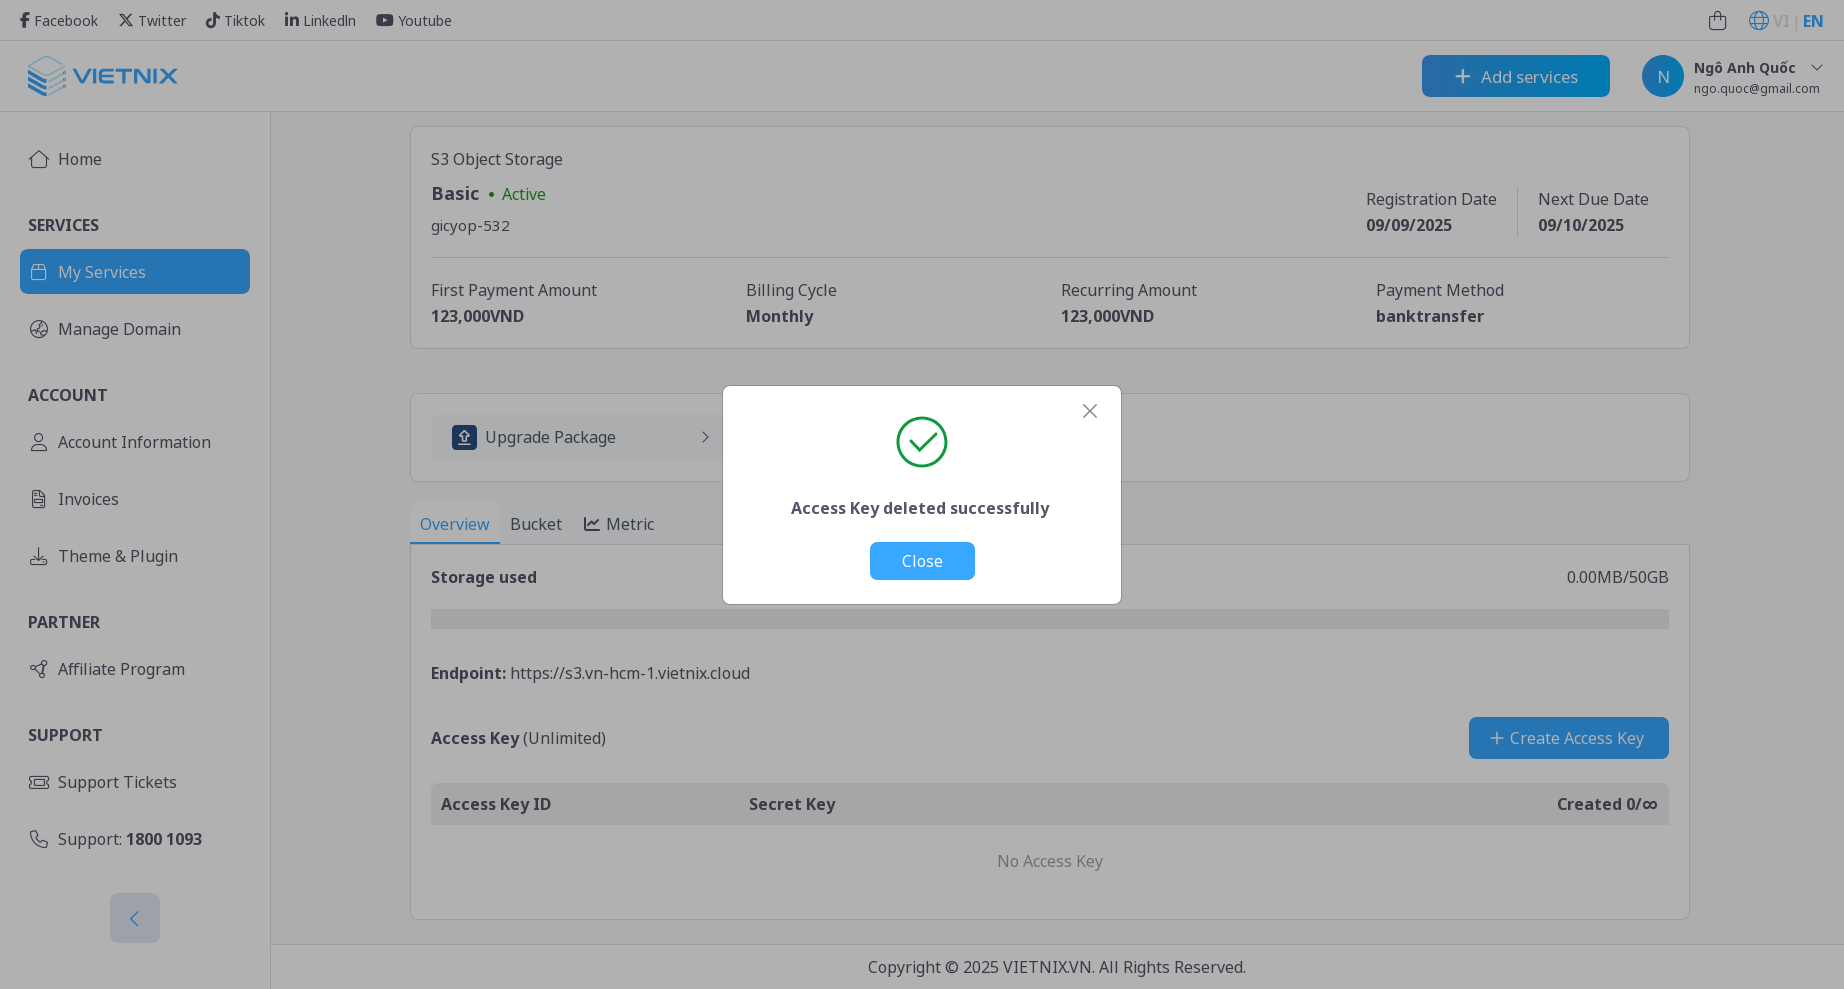The width and height of the screenshot is (1844, 989).
Task: Open the endpoint link https://s3.vn-hcm-1.vietnix.cloud
Action: [x=630, y=673]
